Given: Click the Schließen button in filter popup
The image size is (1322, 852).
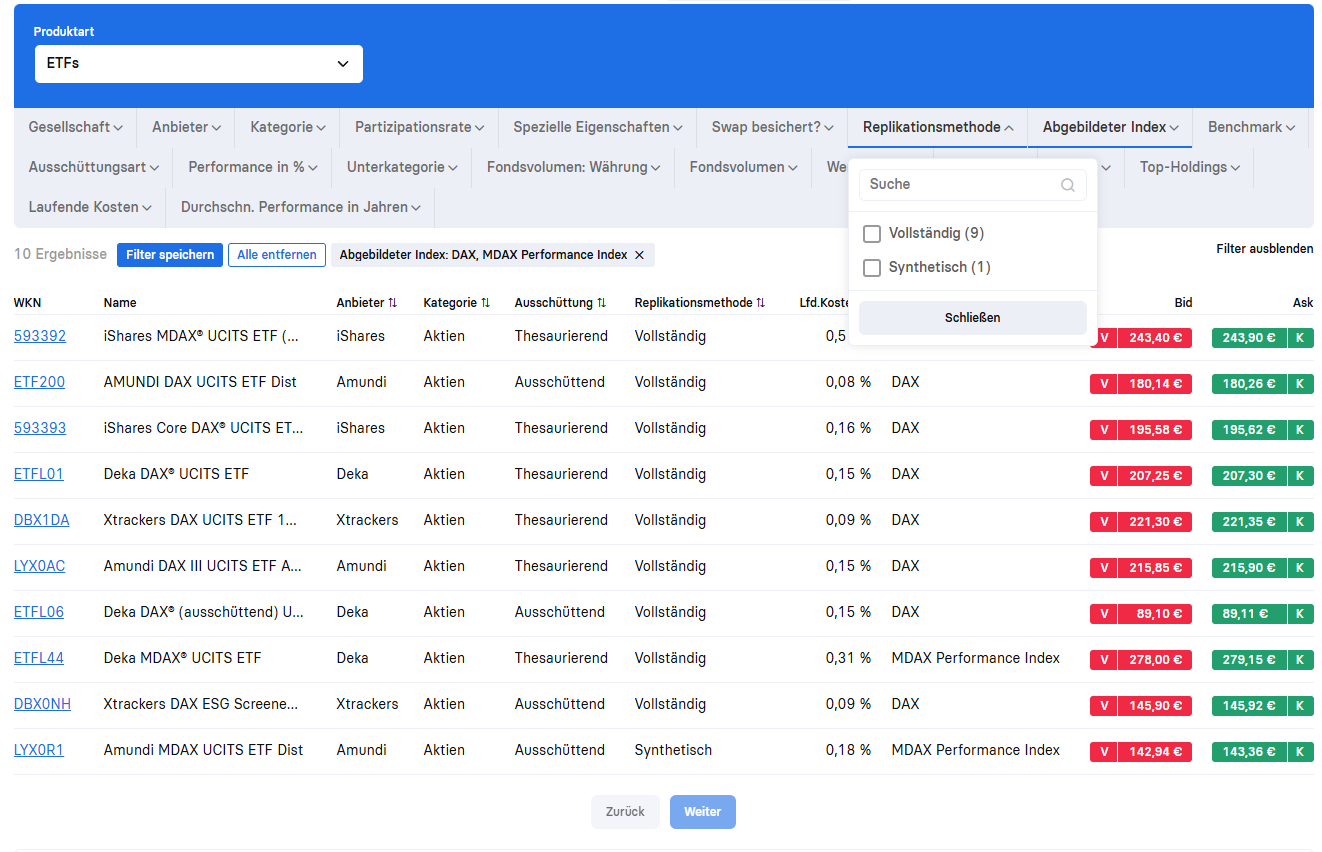Looking at the screenshot, I should [972, 318].
